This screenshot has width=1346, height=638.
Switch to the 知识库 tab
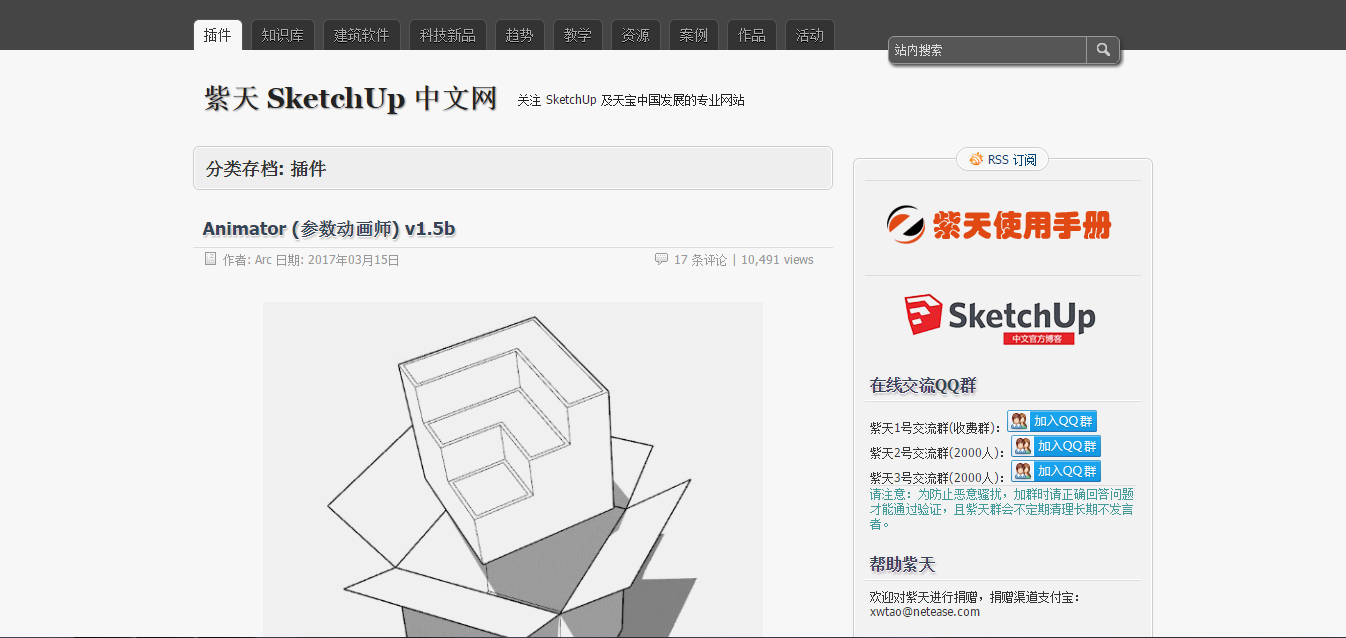tap(282, 35)
